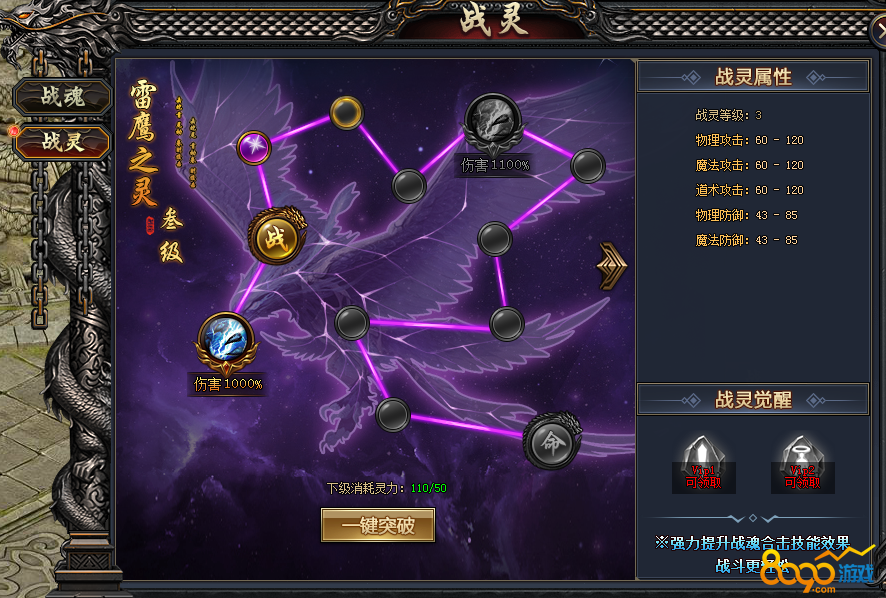
Task: Click the gold ring node at top
Action: (x=346, y=112)
